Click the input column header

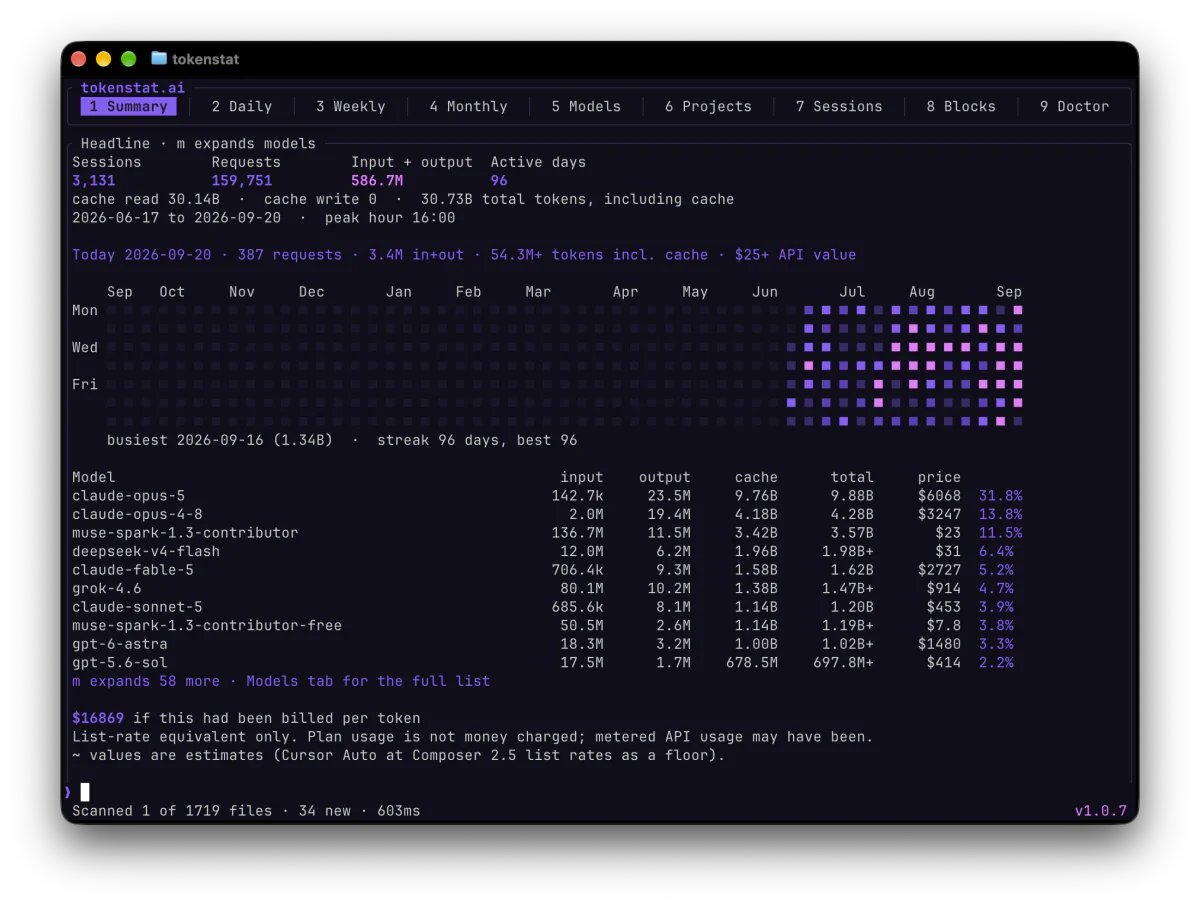pos(582,477)
